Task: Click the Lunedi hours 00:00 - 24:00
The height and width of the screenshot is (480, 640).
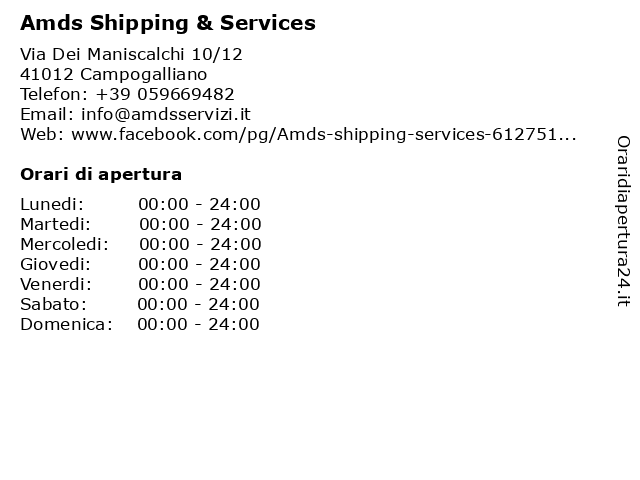Action: tap(199, 204)
